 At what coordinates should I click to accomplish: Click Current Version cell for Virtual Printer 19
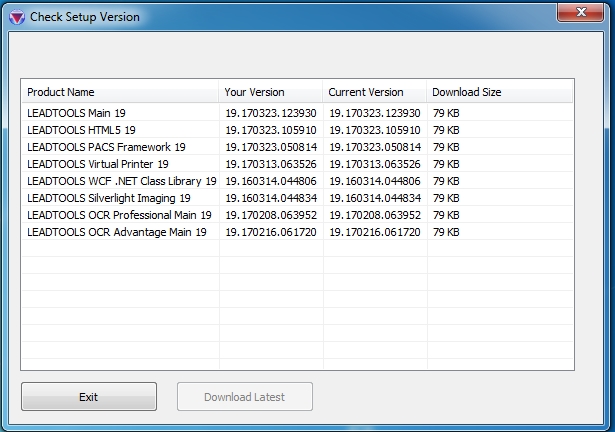pos(375,164)
